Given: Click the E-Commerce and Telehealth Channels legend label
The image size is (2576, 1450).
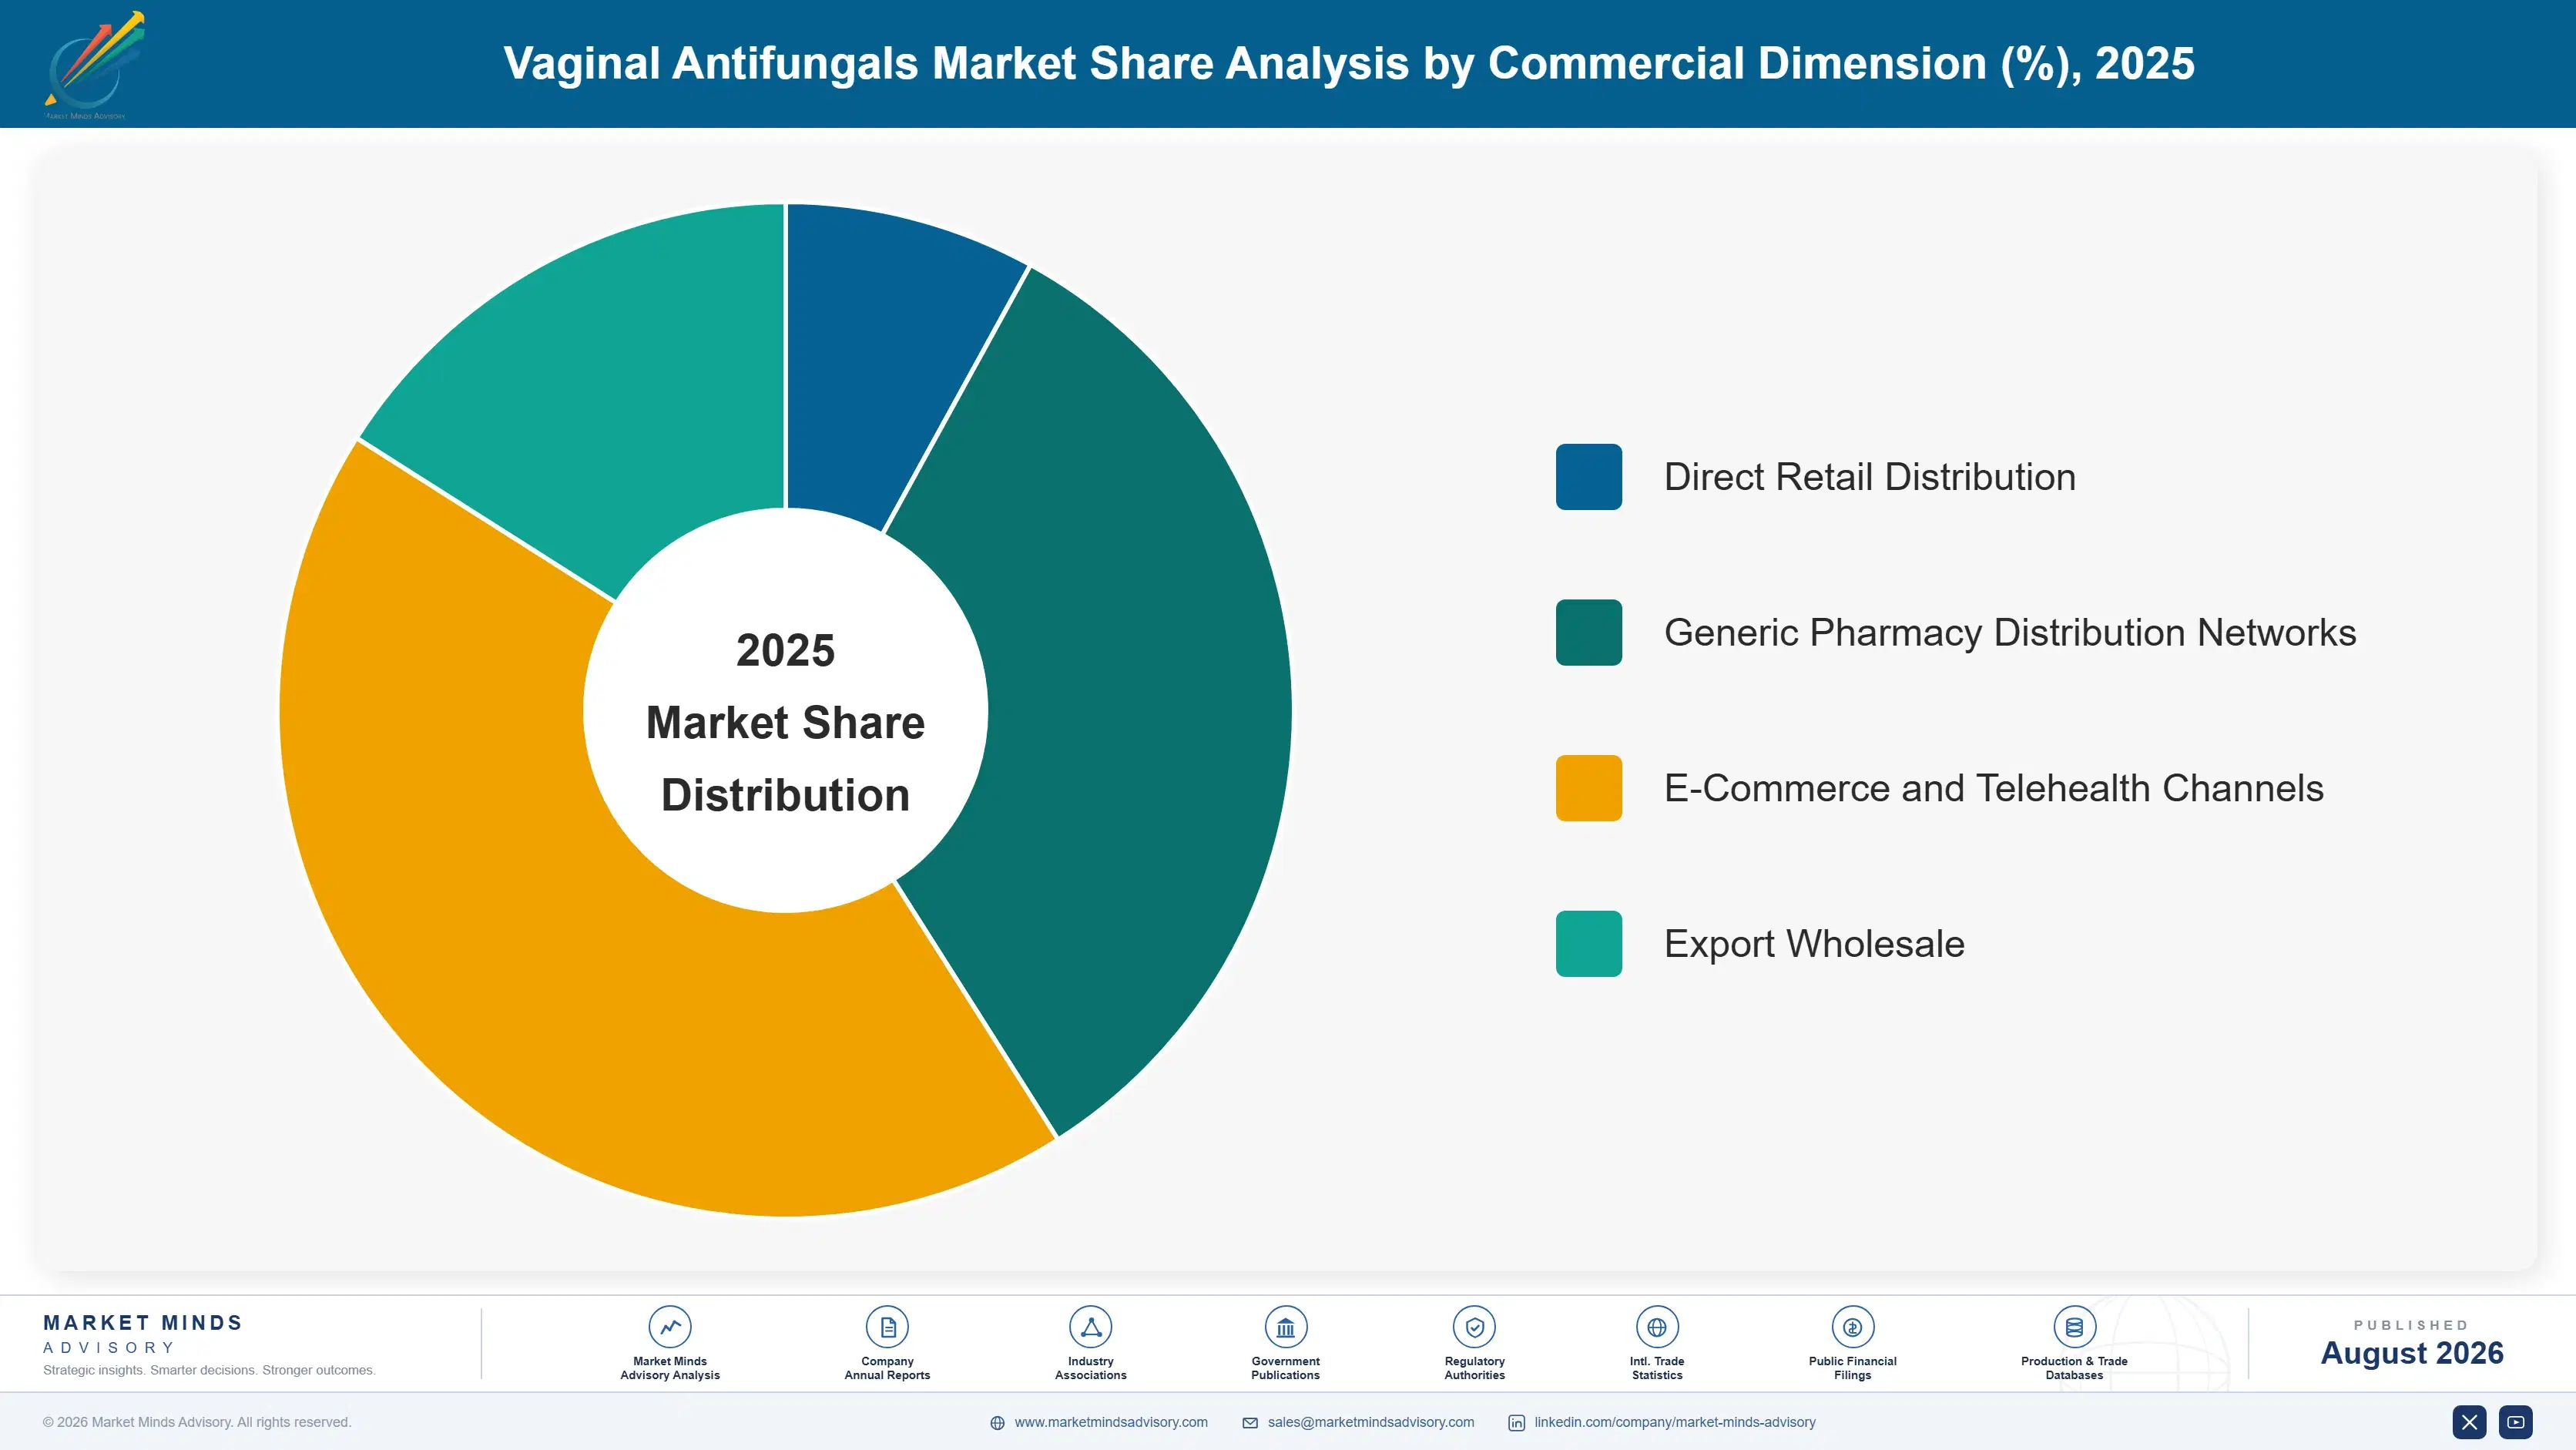Looking at the screenshot, I should [x=1994, y=788].
